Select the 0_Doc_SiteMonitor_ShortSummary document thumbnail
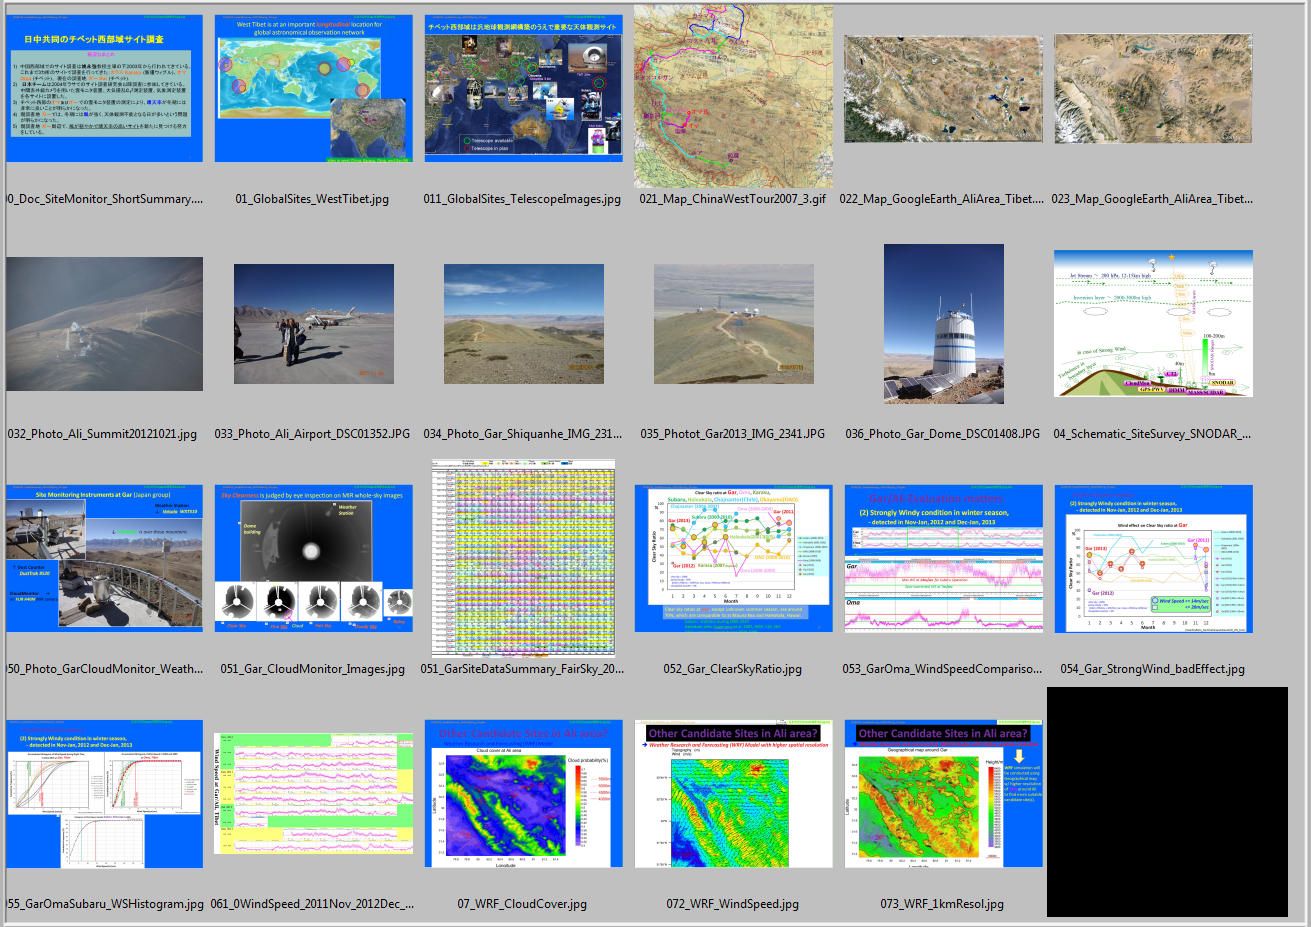The height and width of the screenshot is (927, 1311). pyautogui.click(x=104, y=88)
